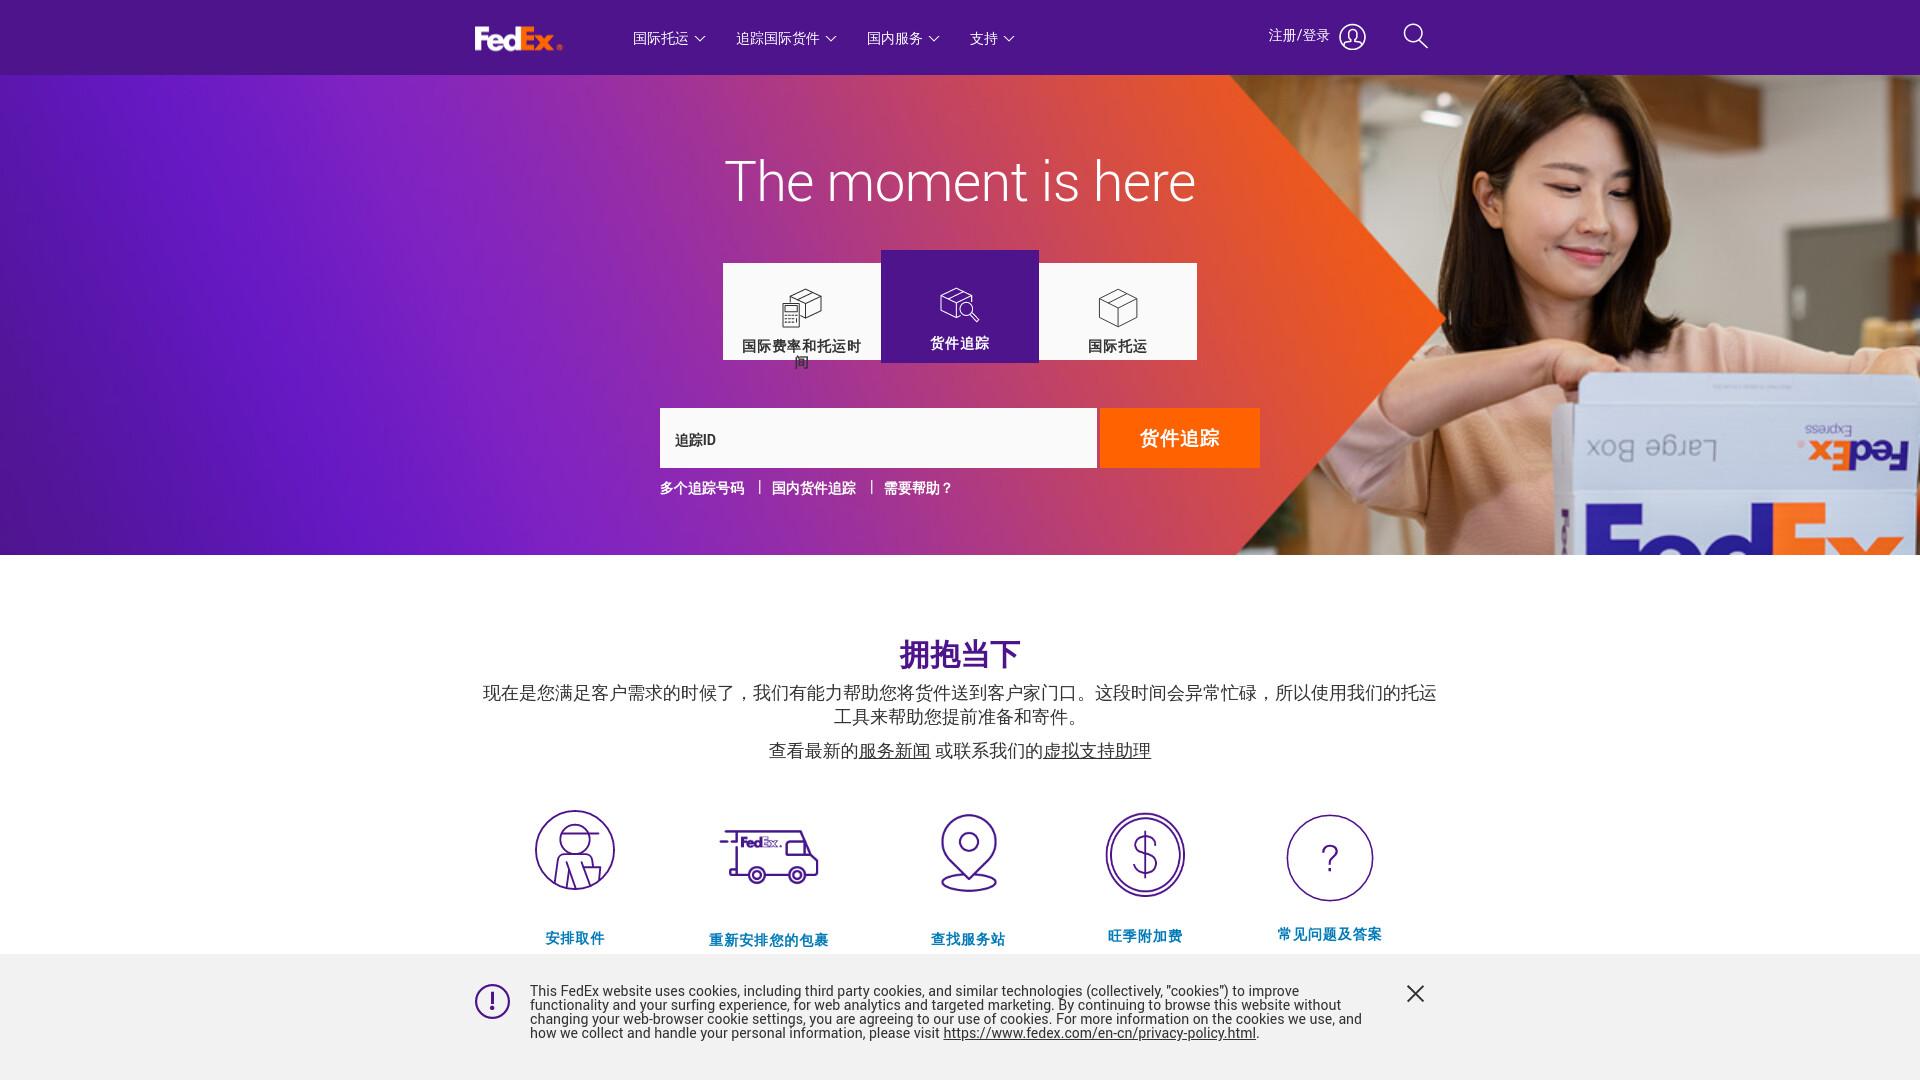Viewport: 1920px width, 1080px height.
Task: Click into the 追踪ID input field
Action: [878, 438]
